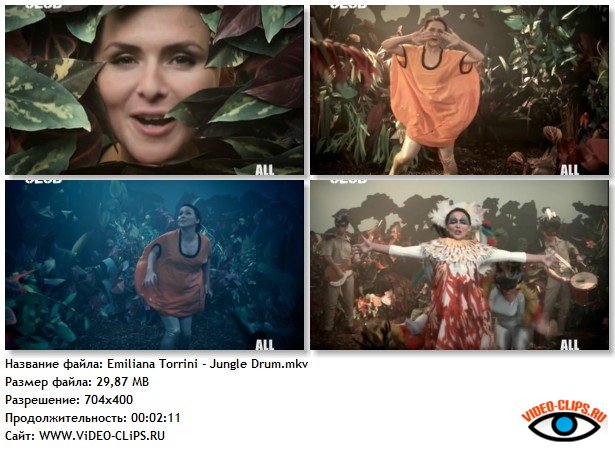The width and height of the screenshot is (615, 450).
Task: Click the resolution 704x400 text
Action: click(109, 400)
